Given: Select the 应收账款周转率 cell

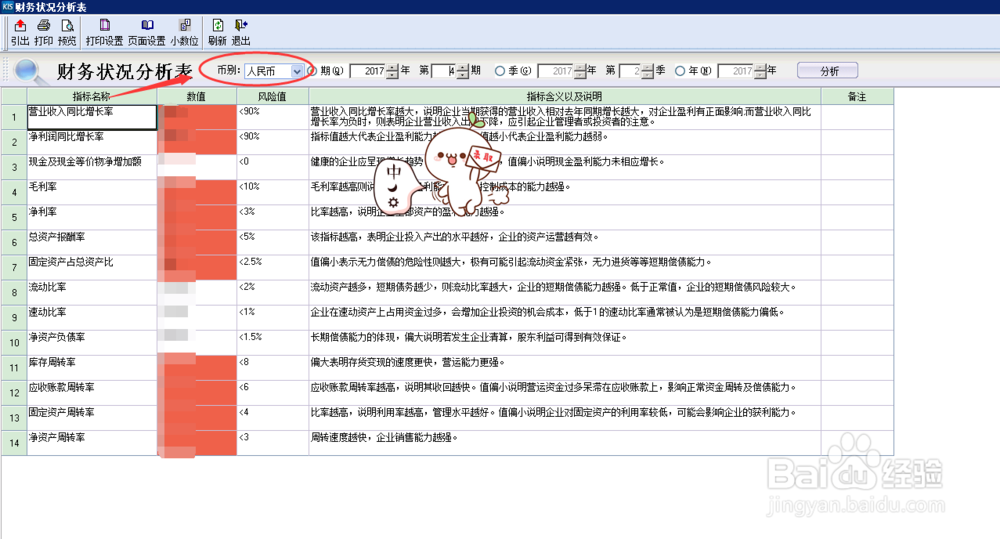Looking at the screenshot, I should click(x=92, y=393).
